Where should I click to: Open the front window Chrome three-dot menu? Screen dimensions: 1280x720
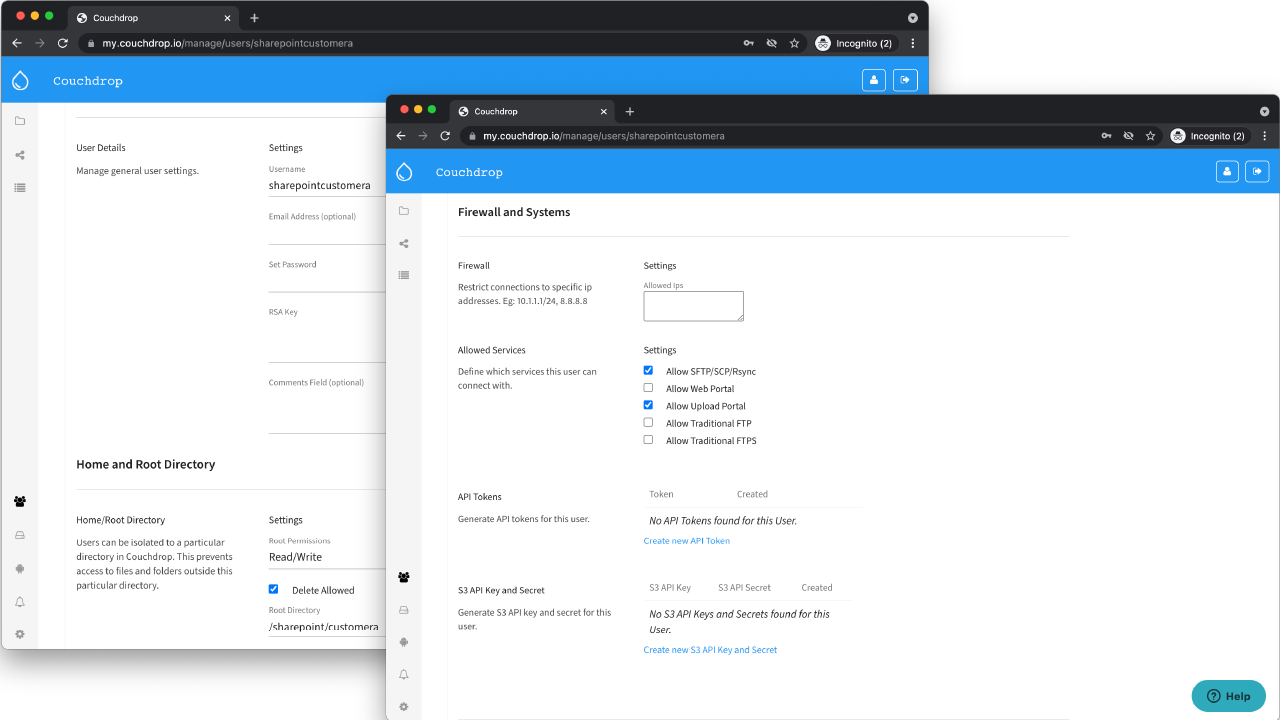click(1265, 136)
